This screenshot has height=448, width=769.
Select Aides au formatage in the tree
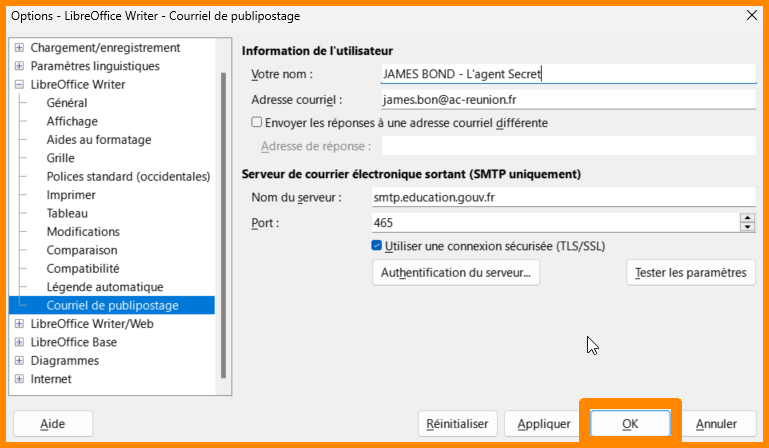coord(98,140)
